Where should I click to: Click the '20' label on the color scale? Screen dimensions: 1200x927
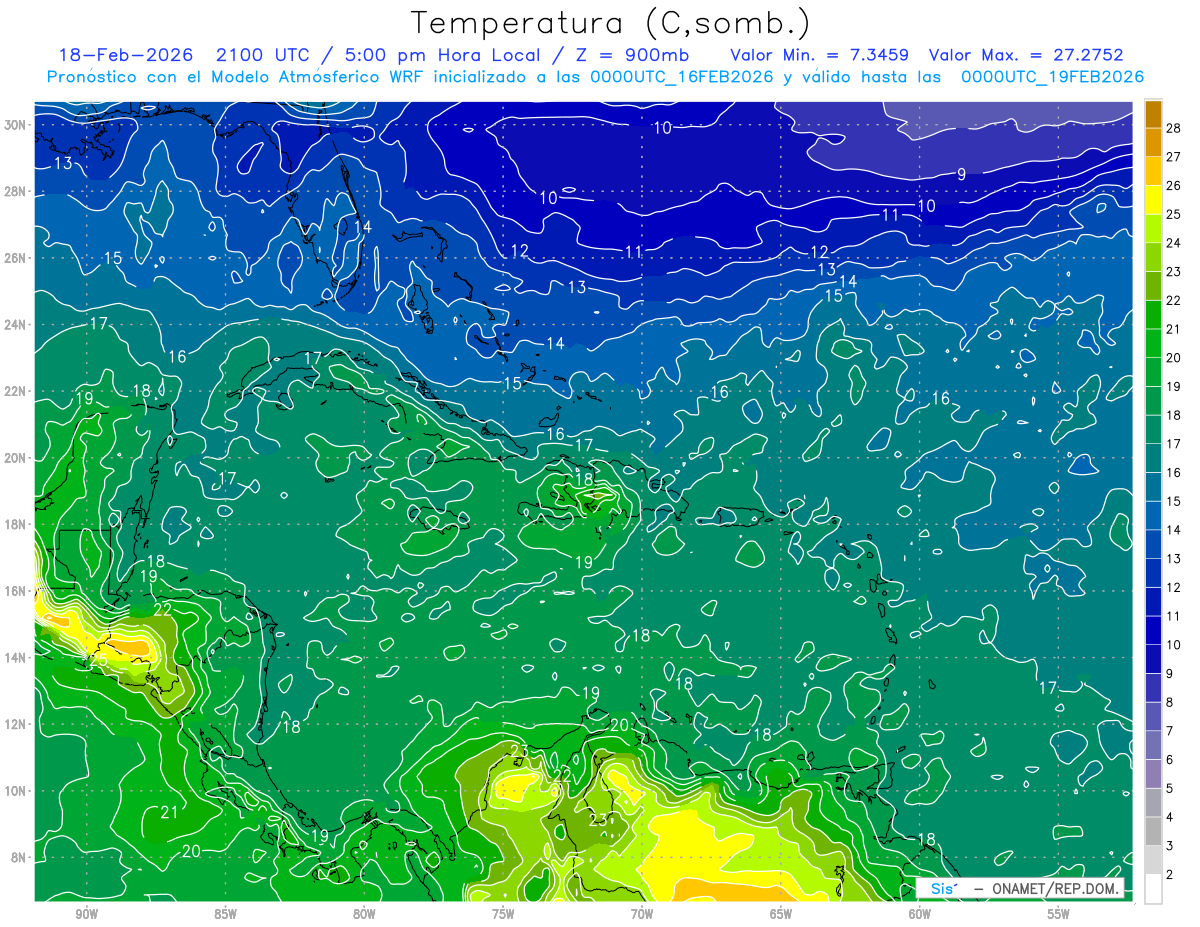coord(1175,357)
